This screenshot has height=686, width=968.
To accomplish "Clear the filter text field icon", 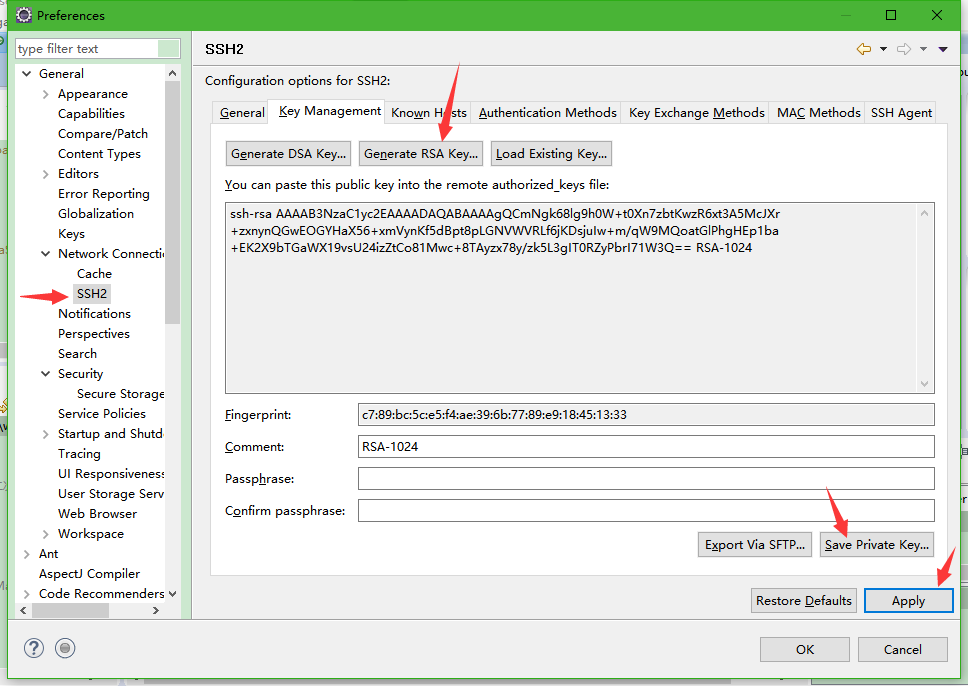I will (168, 49).
